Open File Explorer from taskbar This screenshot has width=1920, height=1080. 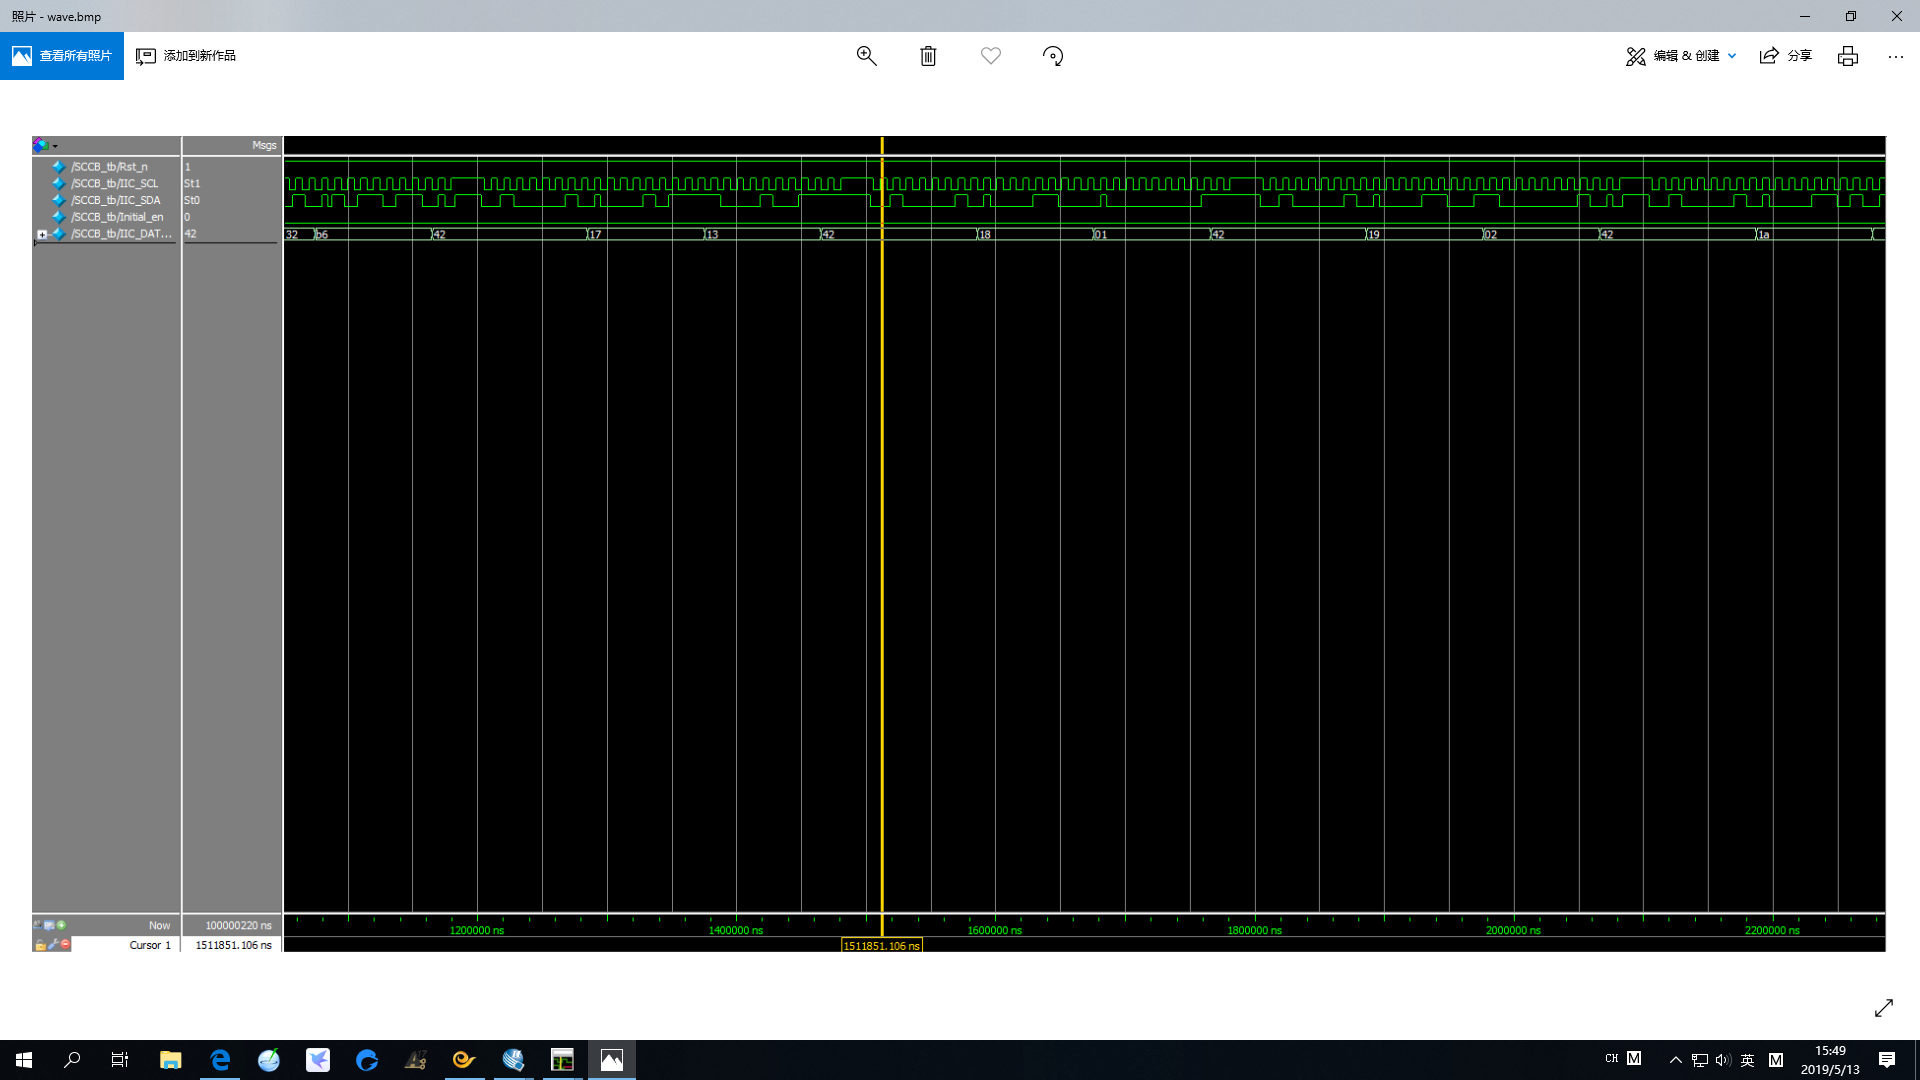click(x=170, y=1060)
